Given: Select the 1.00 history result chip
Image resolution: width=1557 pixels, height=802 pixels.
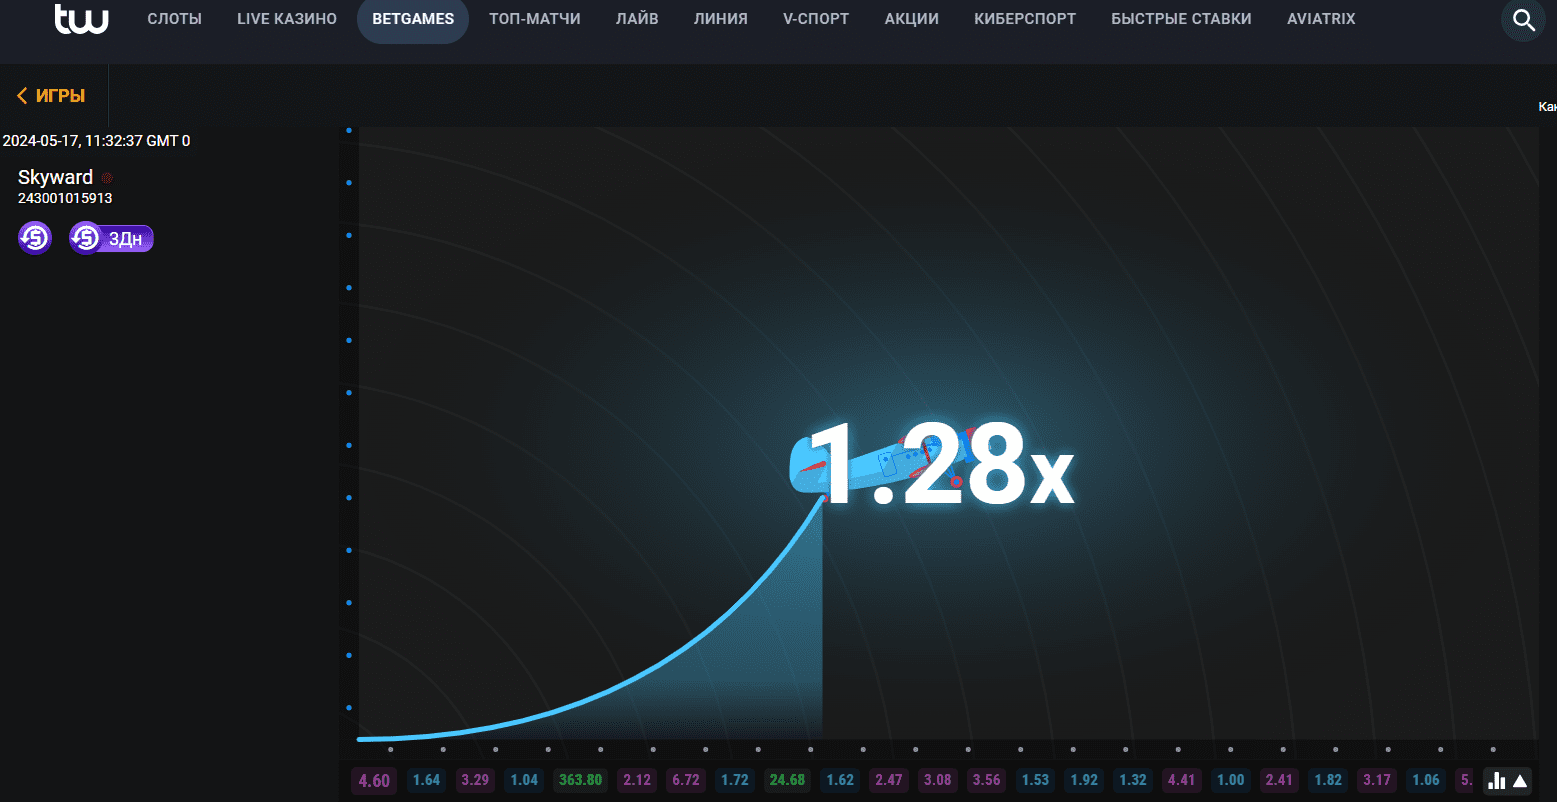Looking at the screenshot, I should [x=1231, y=780].
